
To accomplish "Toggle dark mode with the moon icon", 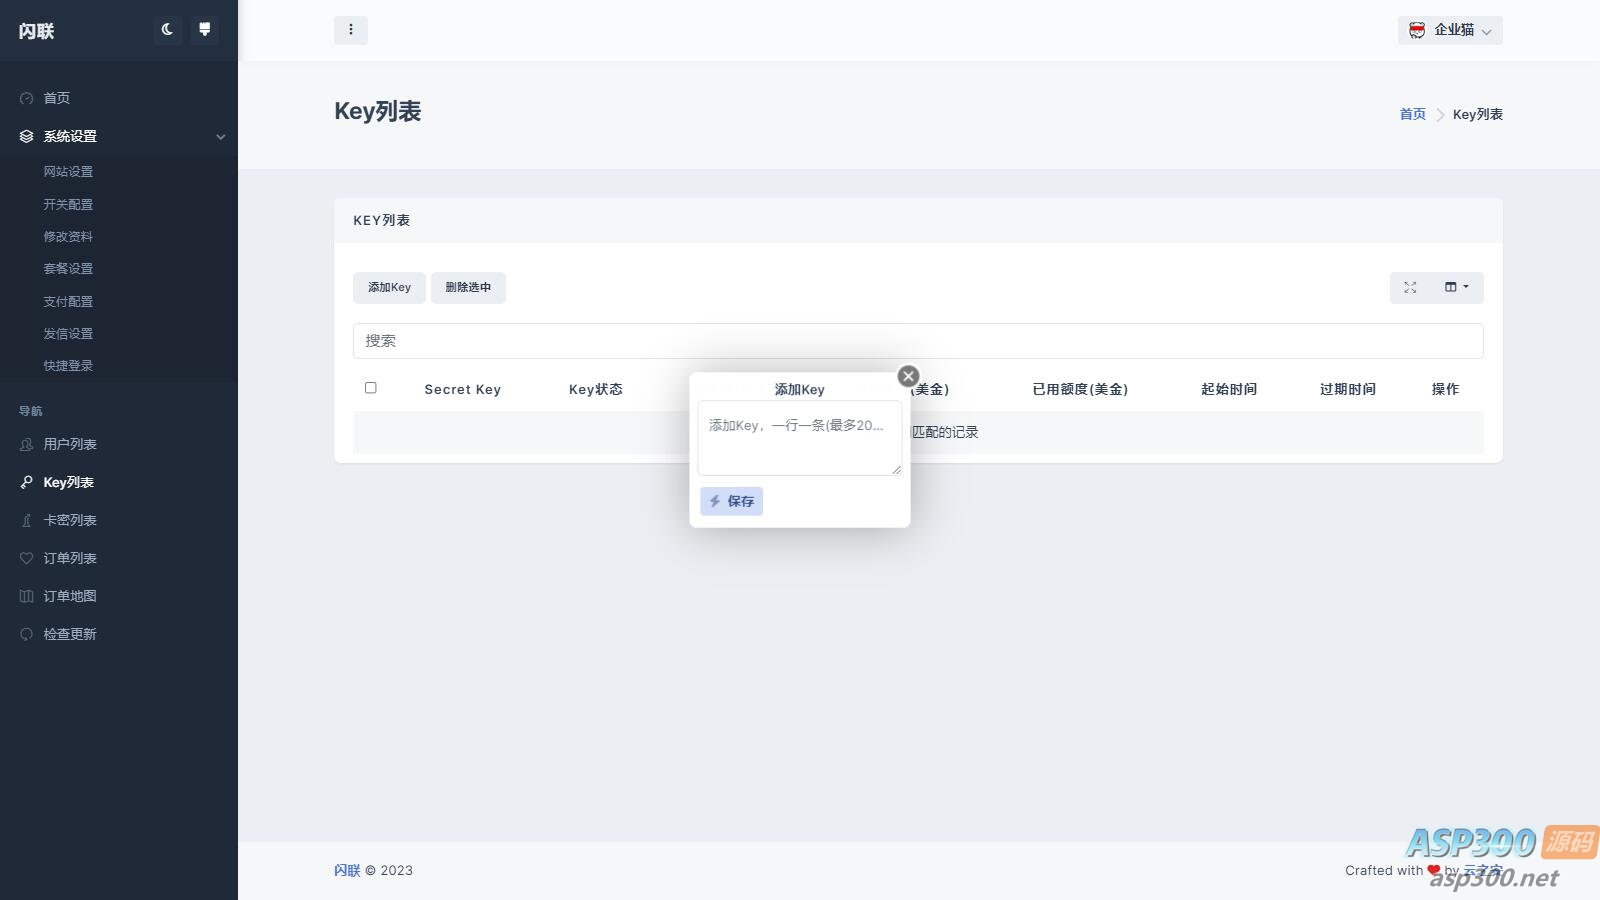I will point(167,30).
